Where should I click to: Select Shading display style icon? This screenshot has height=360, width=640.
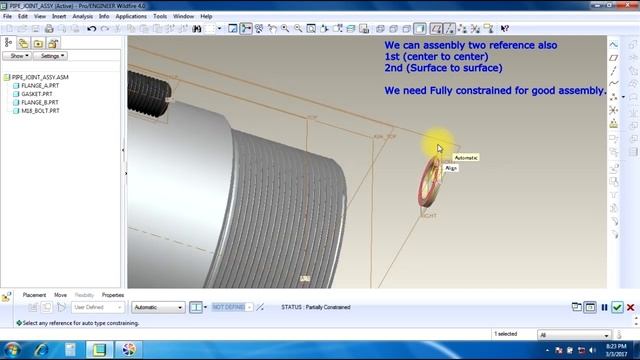[420, 29]
